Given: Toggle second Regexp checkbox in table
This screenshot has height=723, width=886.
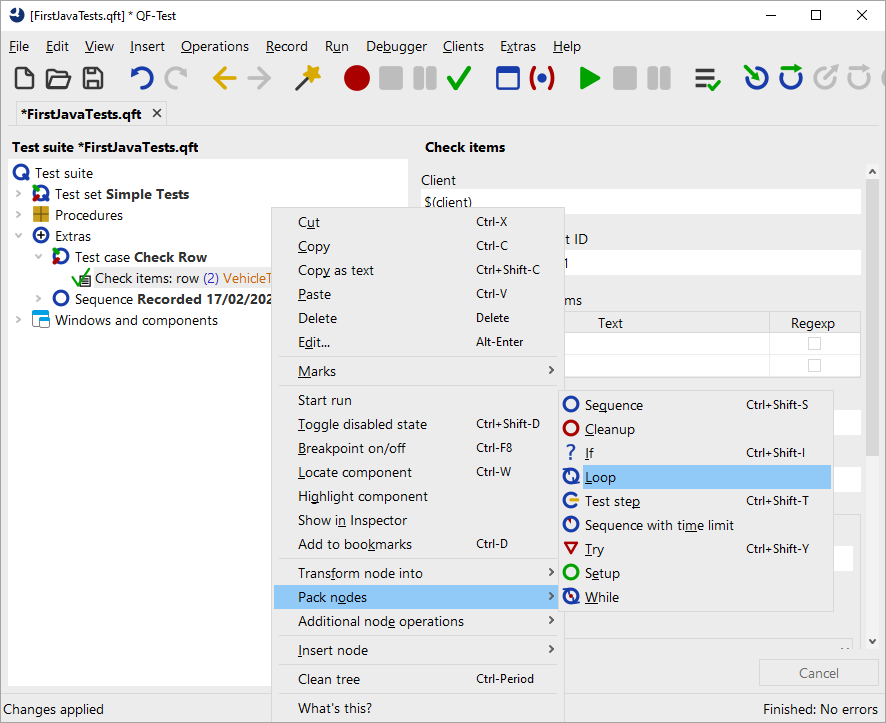Looking at the screenshot, I should pyautogui.click(x=814, y=365).
